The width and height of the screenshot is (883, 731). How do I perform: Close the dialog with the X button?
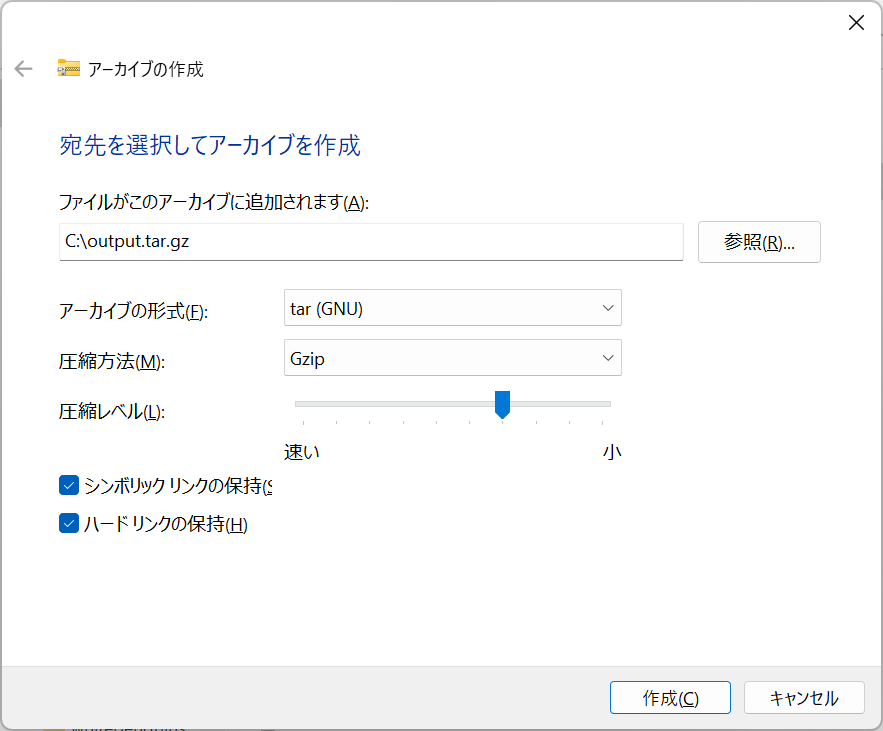(856, 22)
